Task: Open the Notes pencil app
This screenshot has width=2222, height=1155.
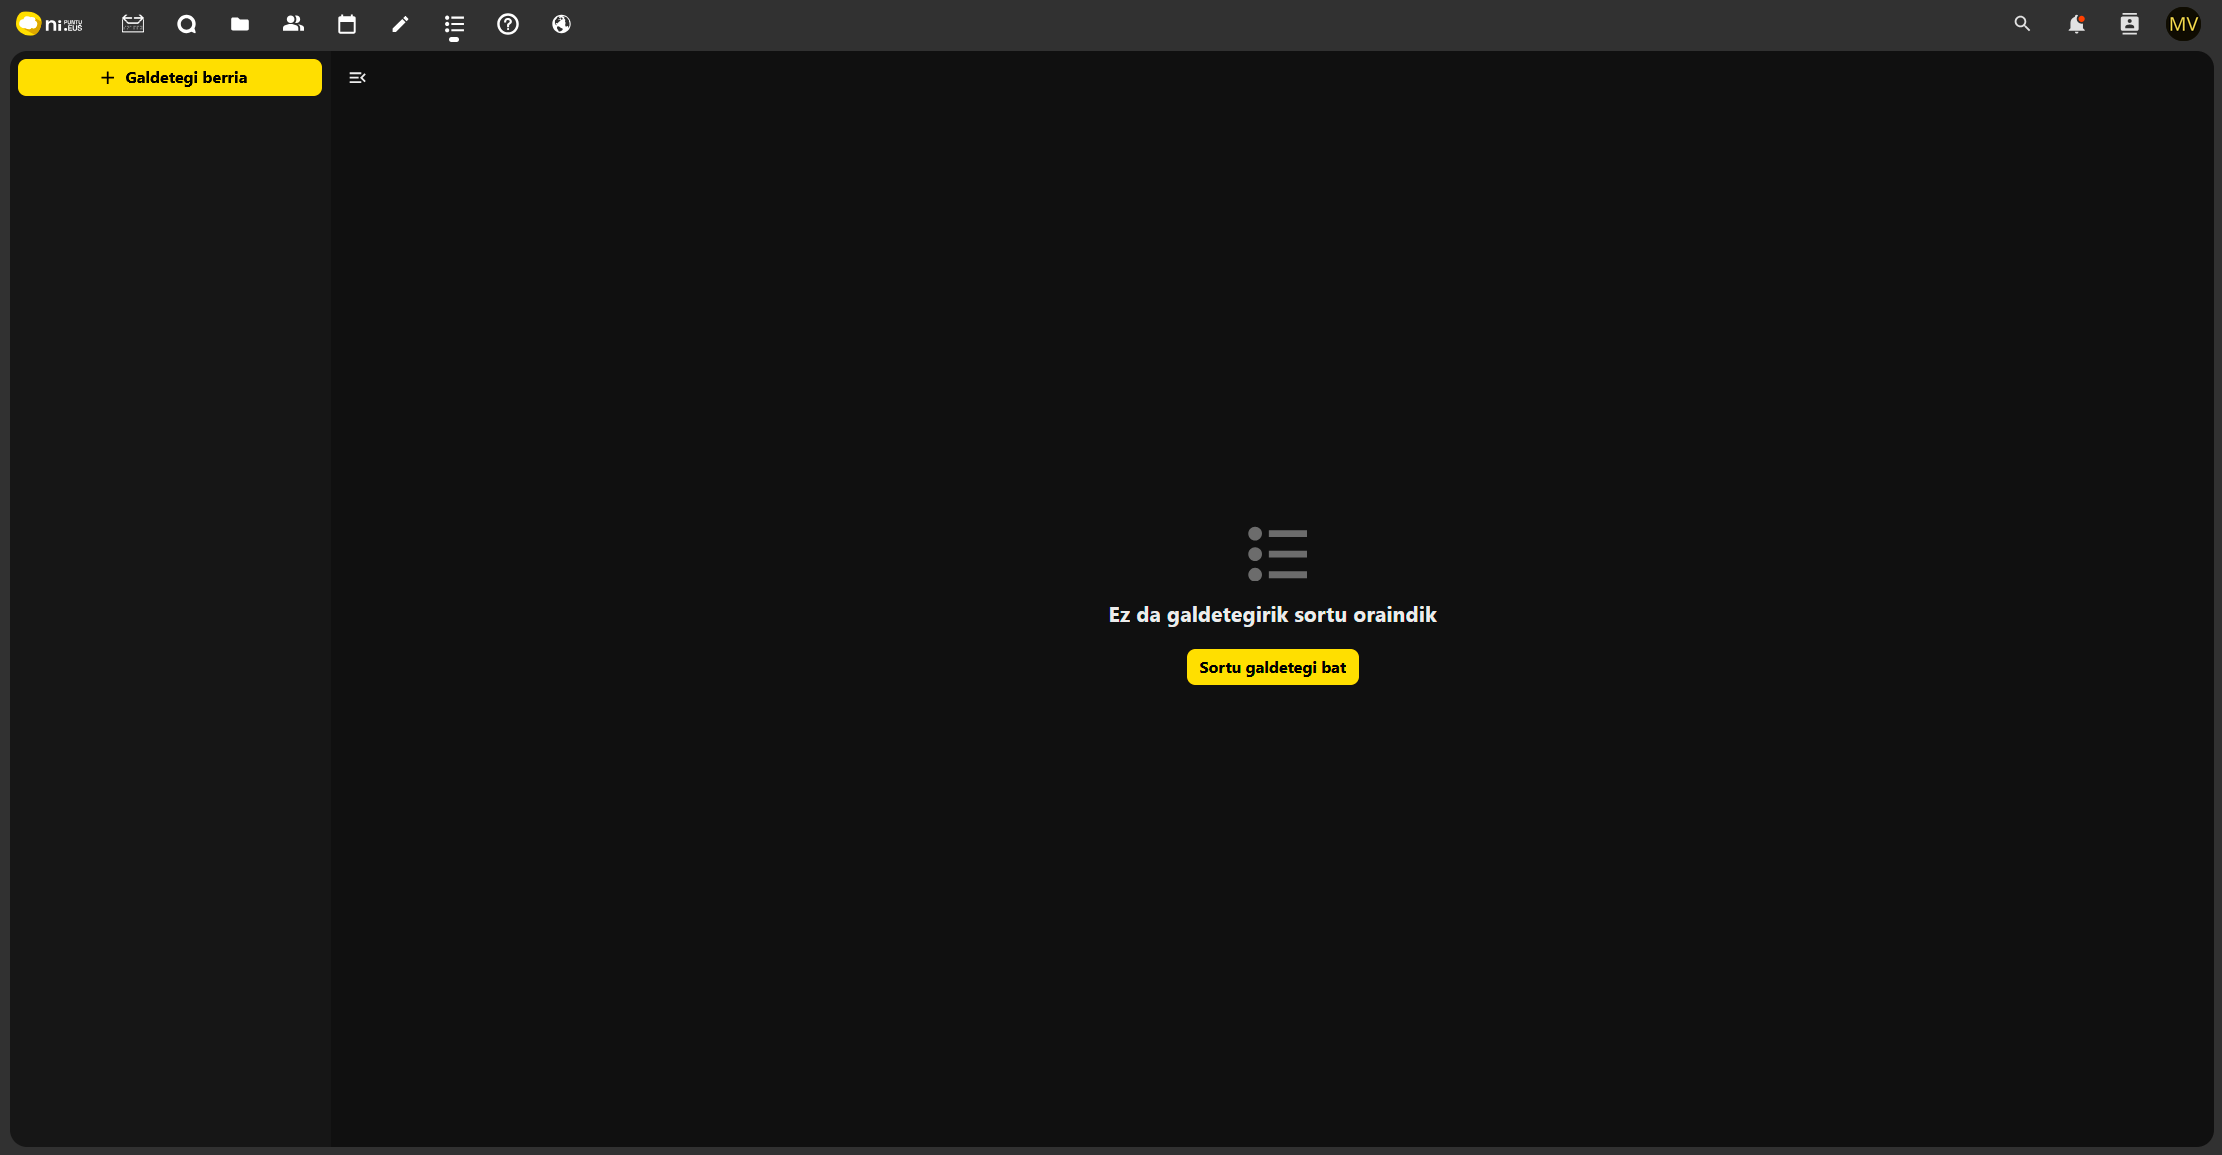Action: [400, 24]
